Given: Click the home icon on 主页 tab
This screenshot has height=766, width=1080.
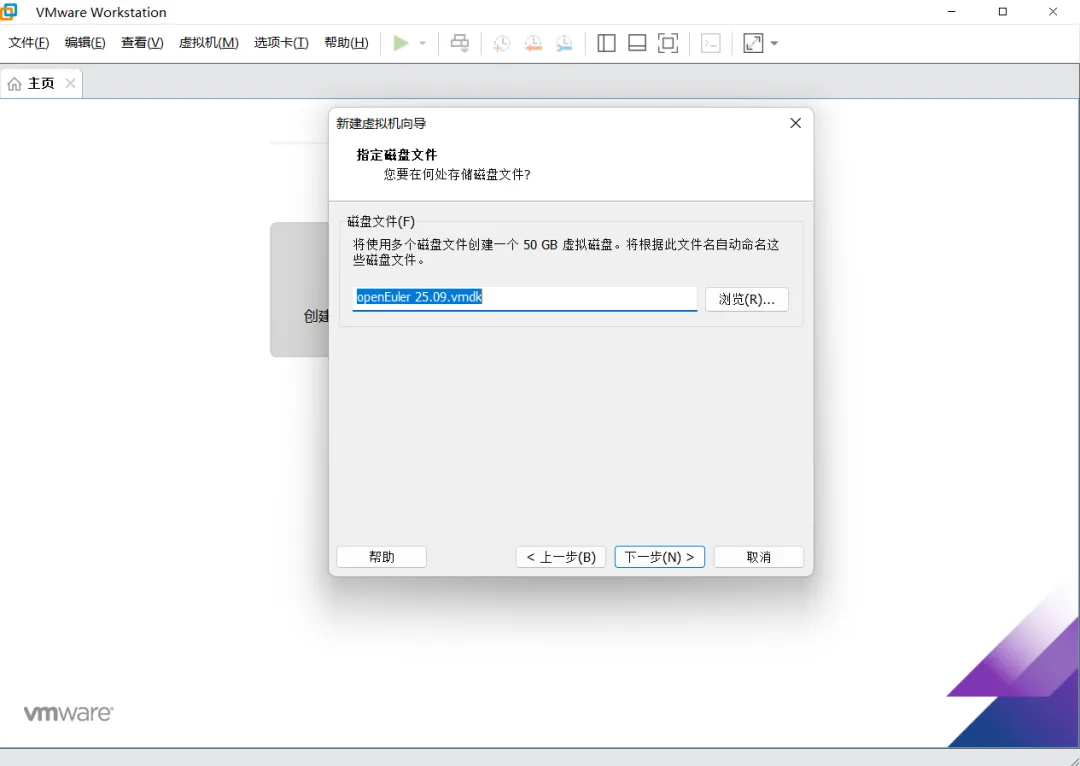Looking at the screenshot, I should (x=14, y=83).
